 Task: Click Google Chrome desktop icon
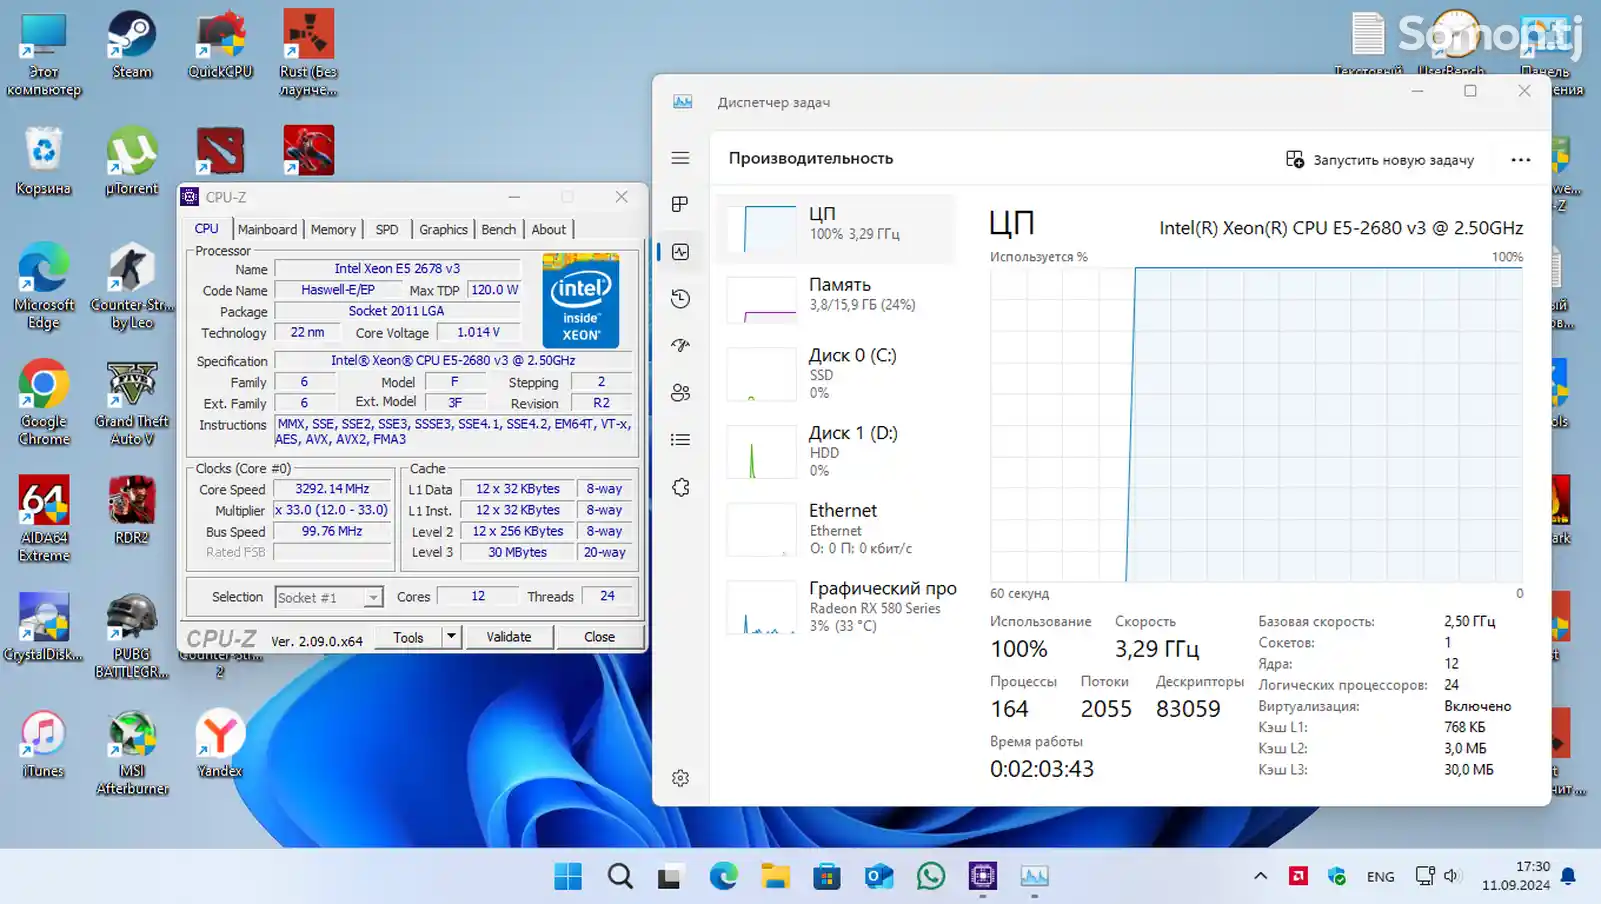tap(44, 402)
